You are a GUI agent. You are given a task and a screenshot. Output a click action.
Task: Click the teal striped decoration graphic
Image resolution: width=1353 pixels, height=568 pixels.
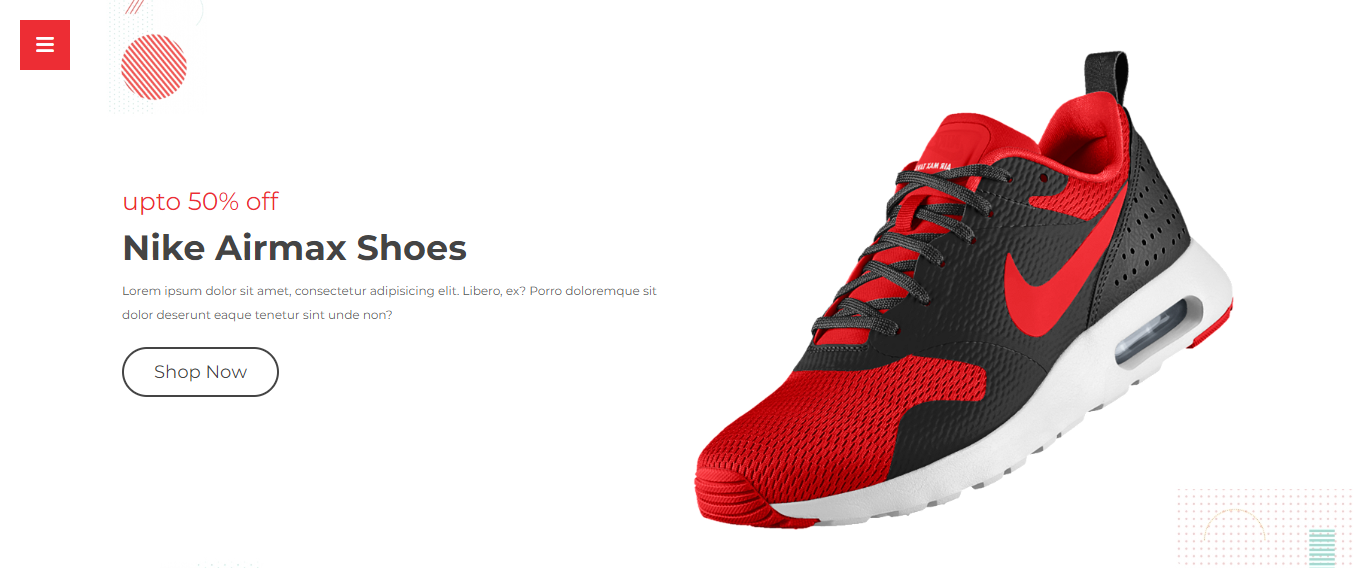[1322, 547]
